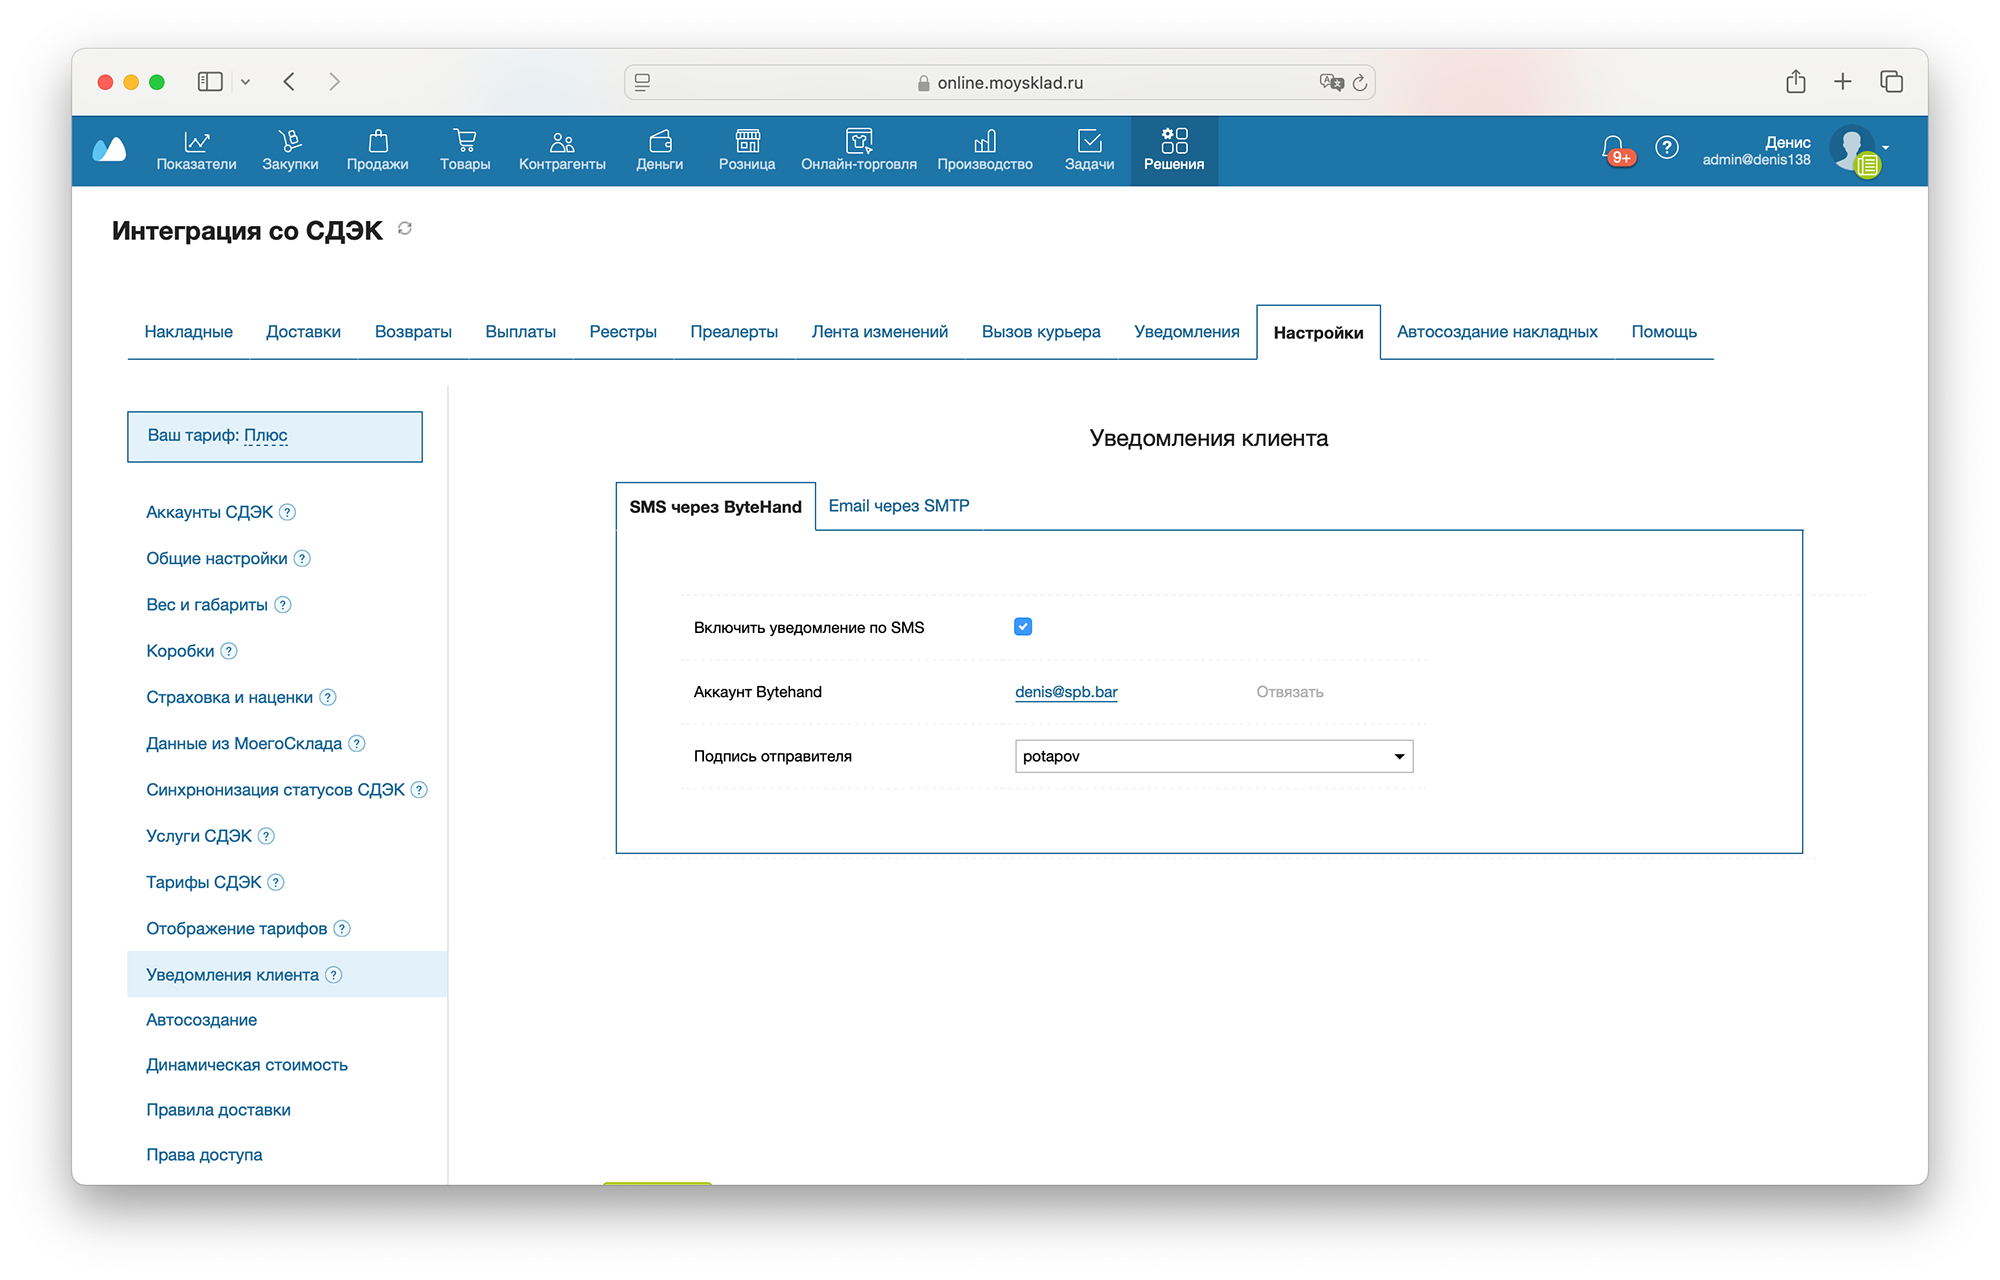Click the denis@spb.bar account link
This screenshot has width=2000, height=1280.
pyautogui.click(x=1066, y=692)
